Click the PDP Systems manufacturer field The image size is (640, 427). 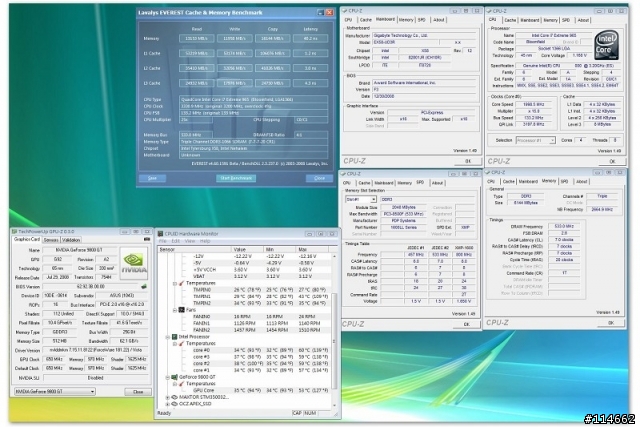pos(403,220)
